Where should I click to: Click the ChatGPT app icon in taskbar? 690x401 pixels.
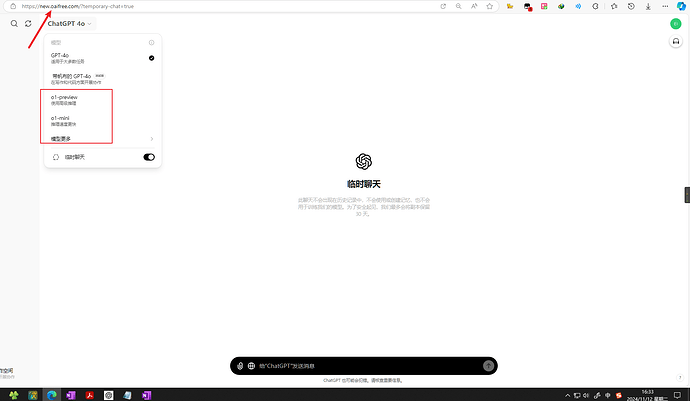click(109, 395)
